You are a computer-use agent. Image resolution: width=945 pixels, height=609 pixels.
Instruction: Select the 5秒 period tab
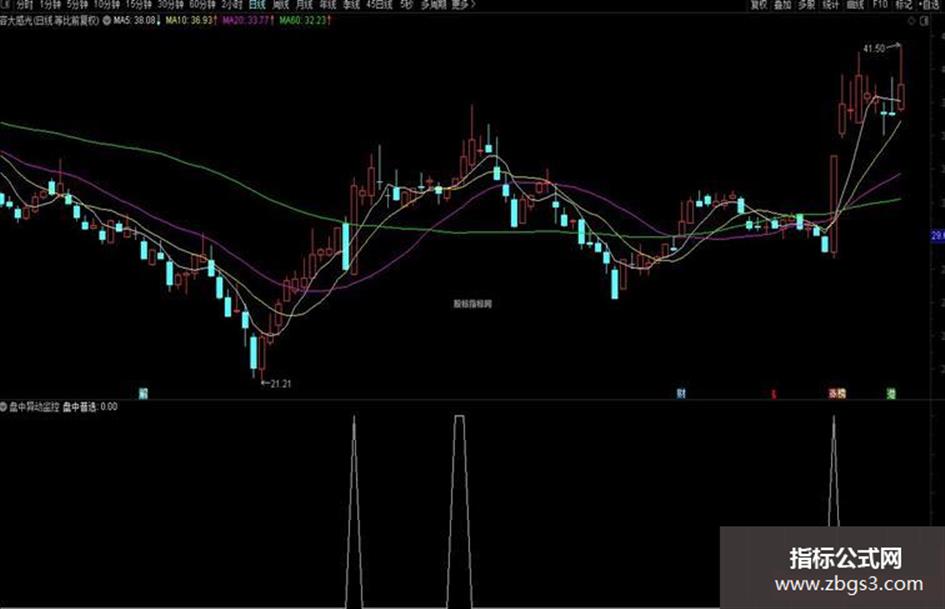pyautogui.click(x=406, y=4)
